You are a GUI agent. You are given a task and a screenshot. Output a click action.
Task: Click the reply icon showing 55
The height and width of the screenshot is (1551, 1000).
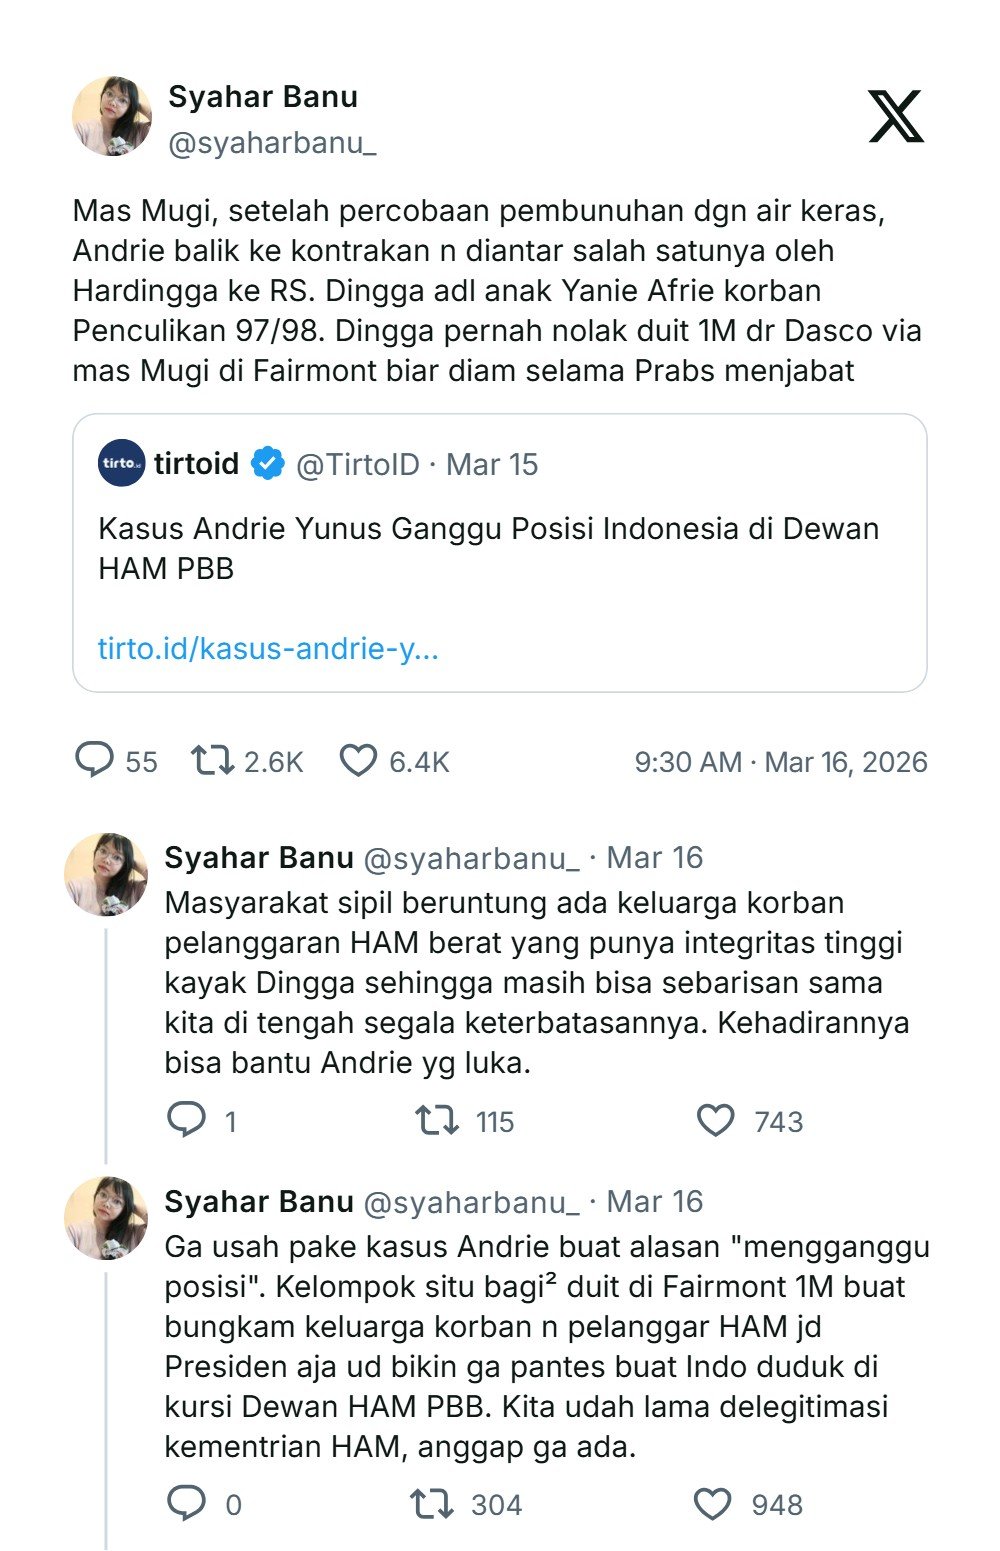[94, 761]
